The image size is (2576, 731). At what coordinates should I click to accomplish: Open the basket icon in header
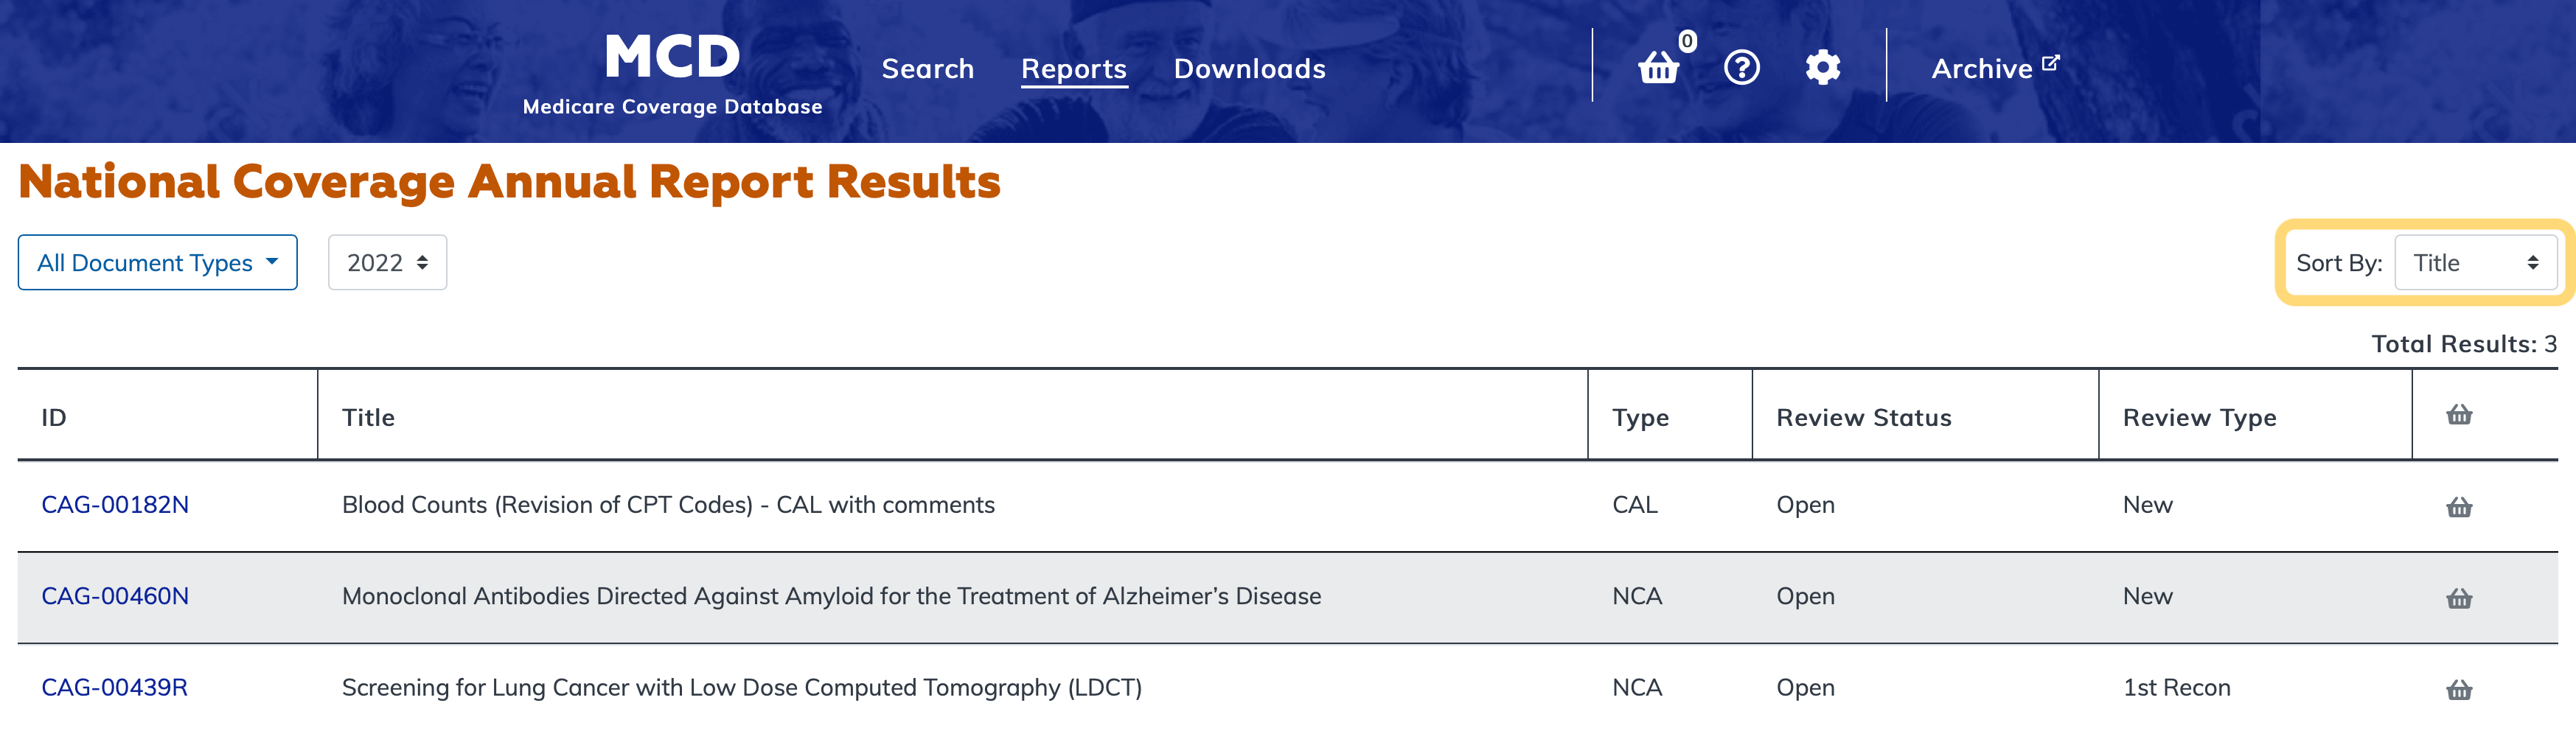(x=1659, y=68)
